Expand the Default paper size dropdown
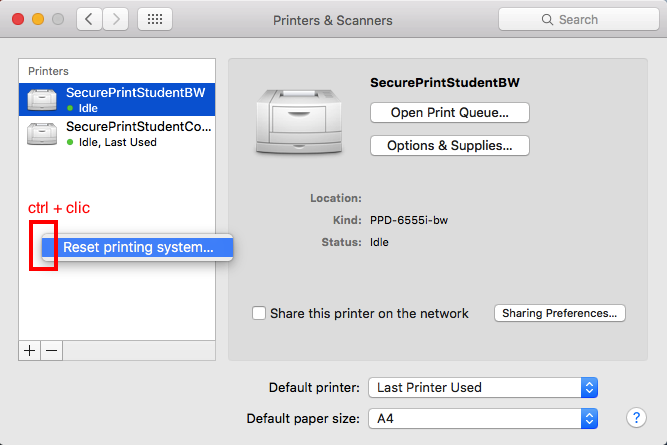 coord(483,418)
